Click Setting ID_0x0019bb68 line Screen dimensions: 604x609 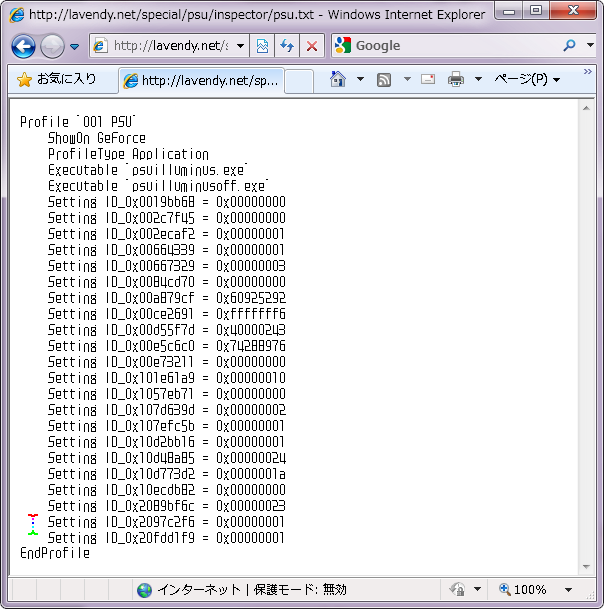[x=167, y=202]
